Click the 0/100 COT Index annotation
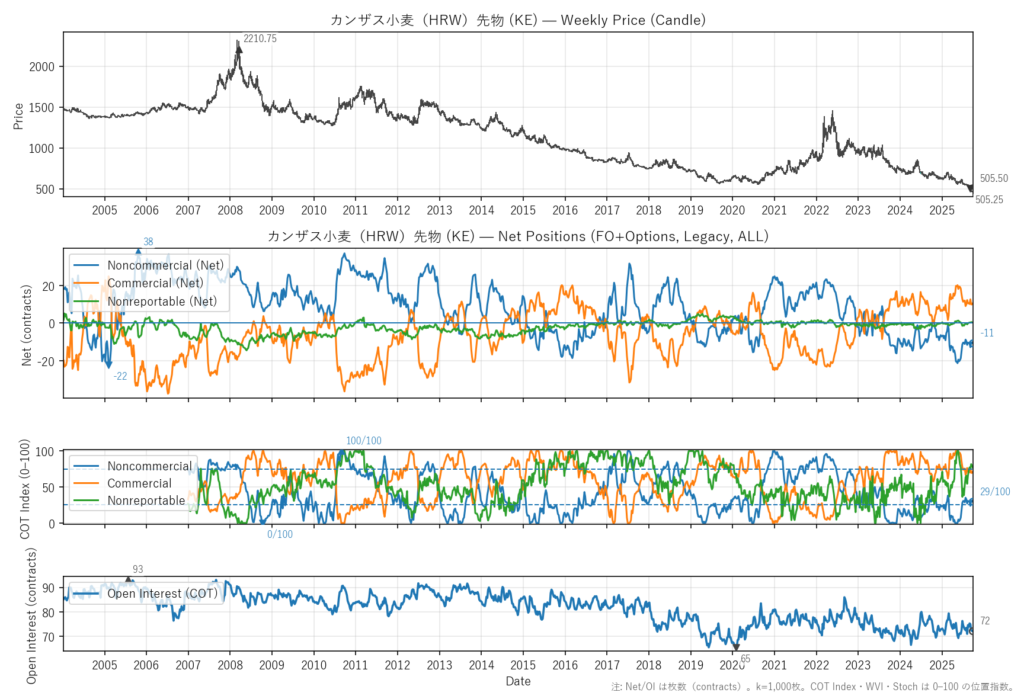This screenshot has width=1024, height=699. (280, 534)
